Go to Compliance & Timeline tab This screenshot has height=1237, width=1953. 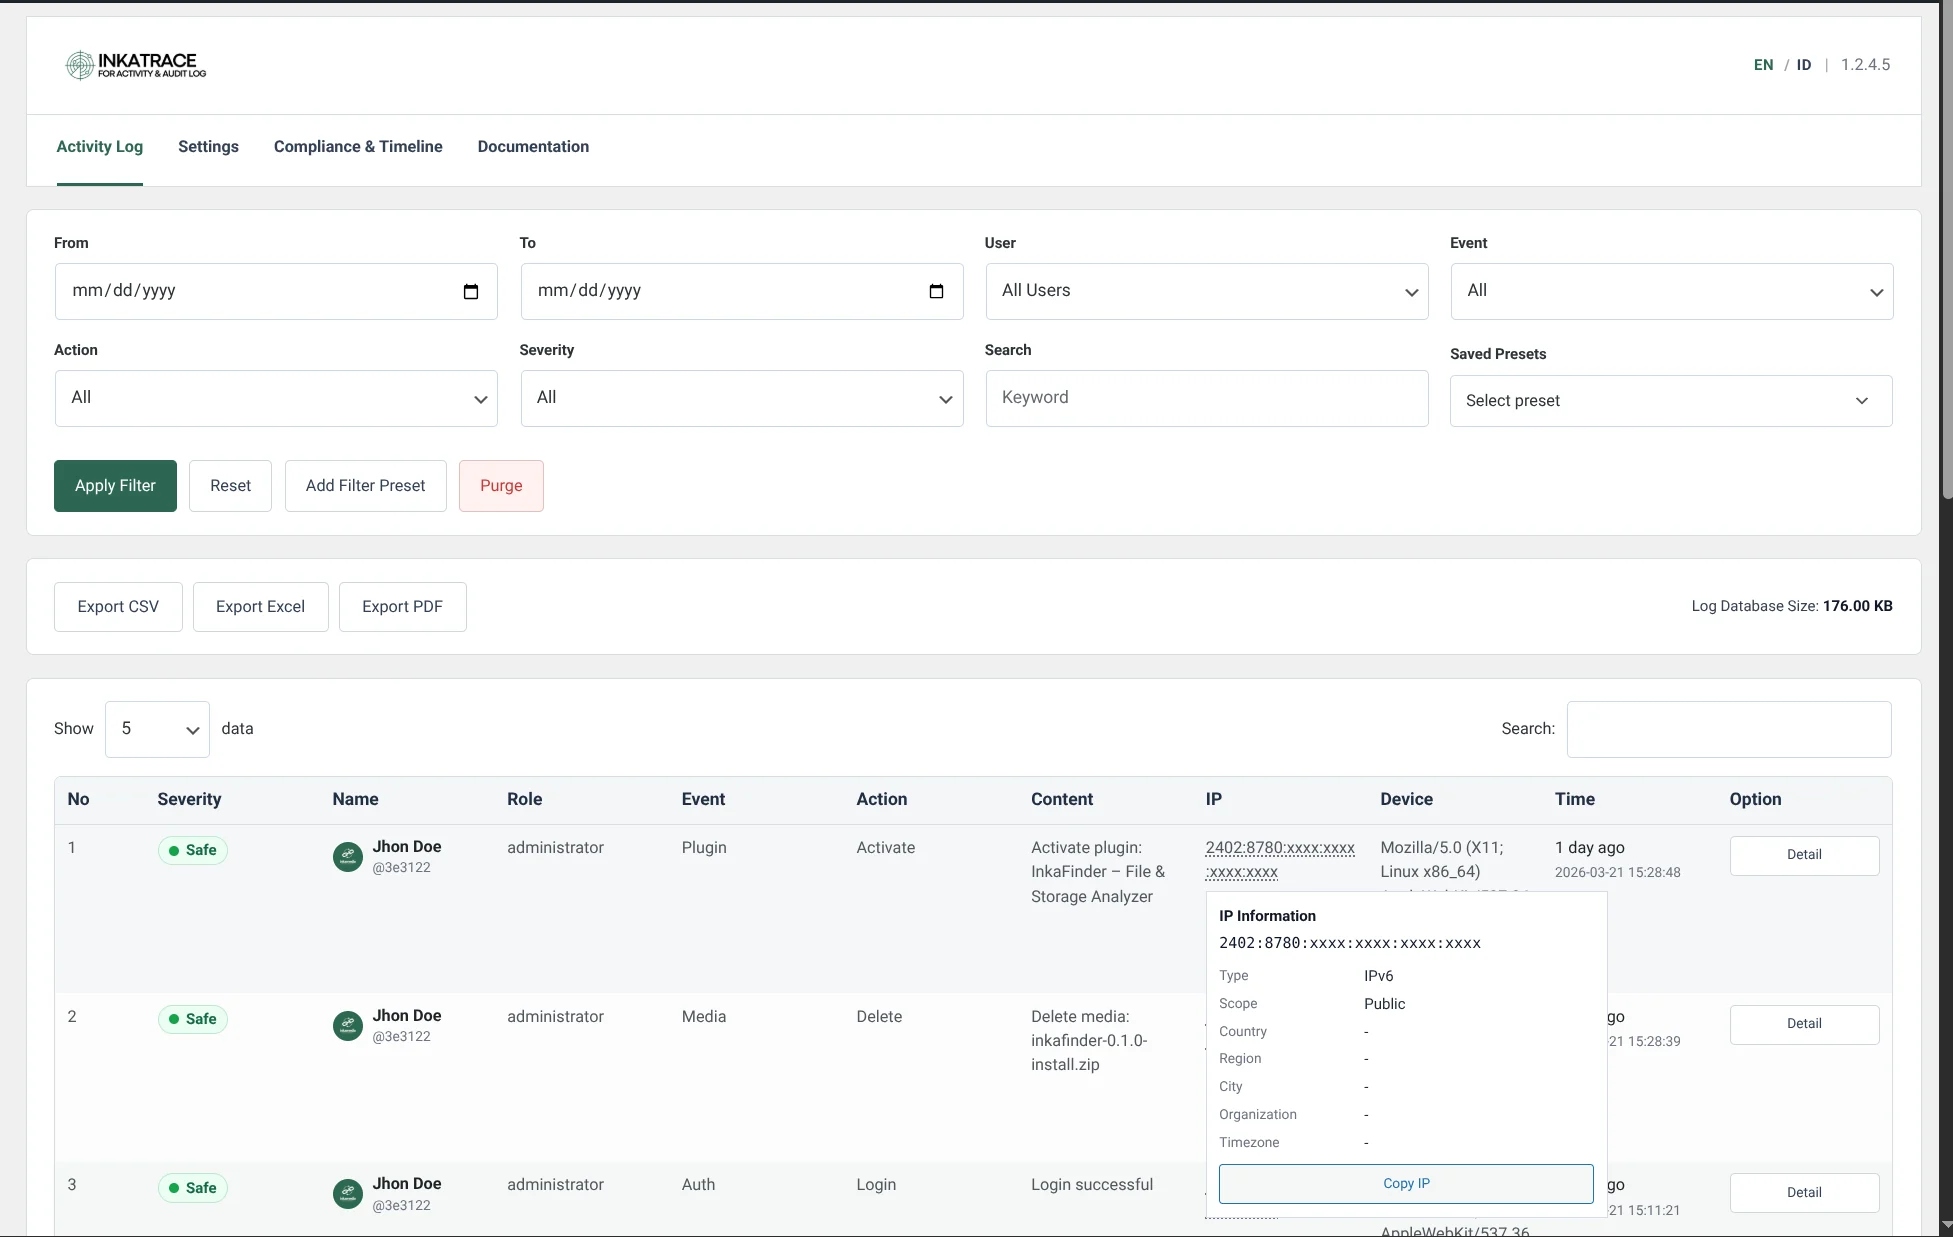pos(358,147)
